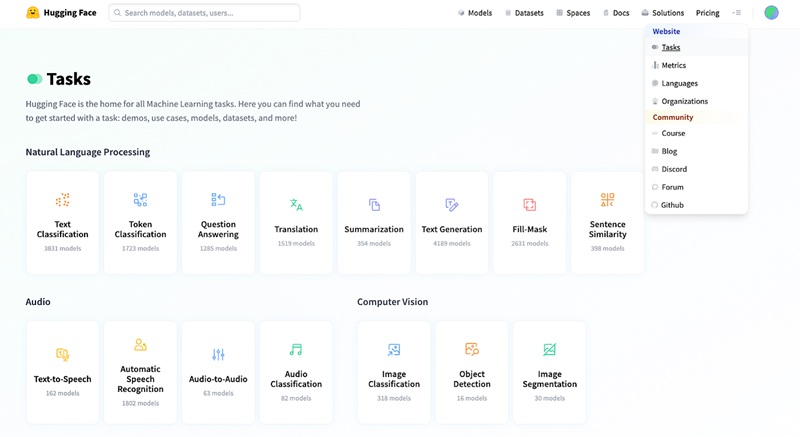Open the Datasets nav item
The image size is (800, 437).
point(524,13)
